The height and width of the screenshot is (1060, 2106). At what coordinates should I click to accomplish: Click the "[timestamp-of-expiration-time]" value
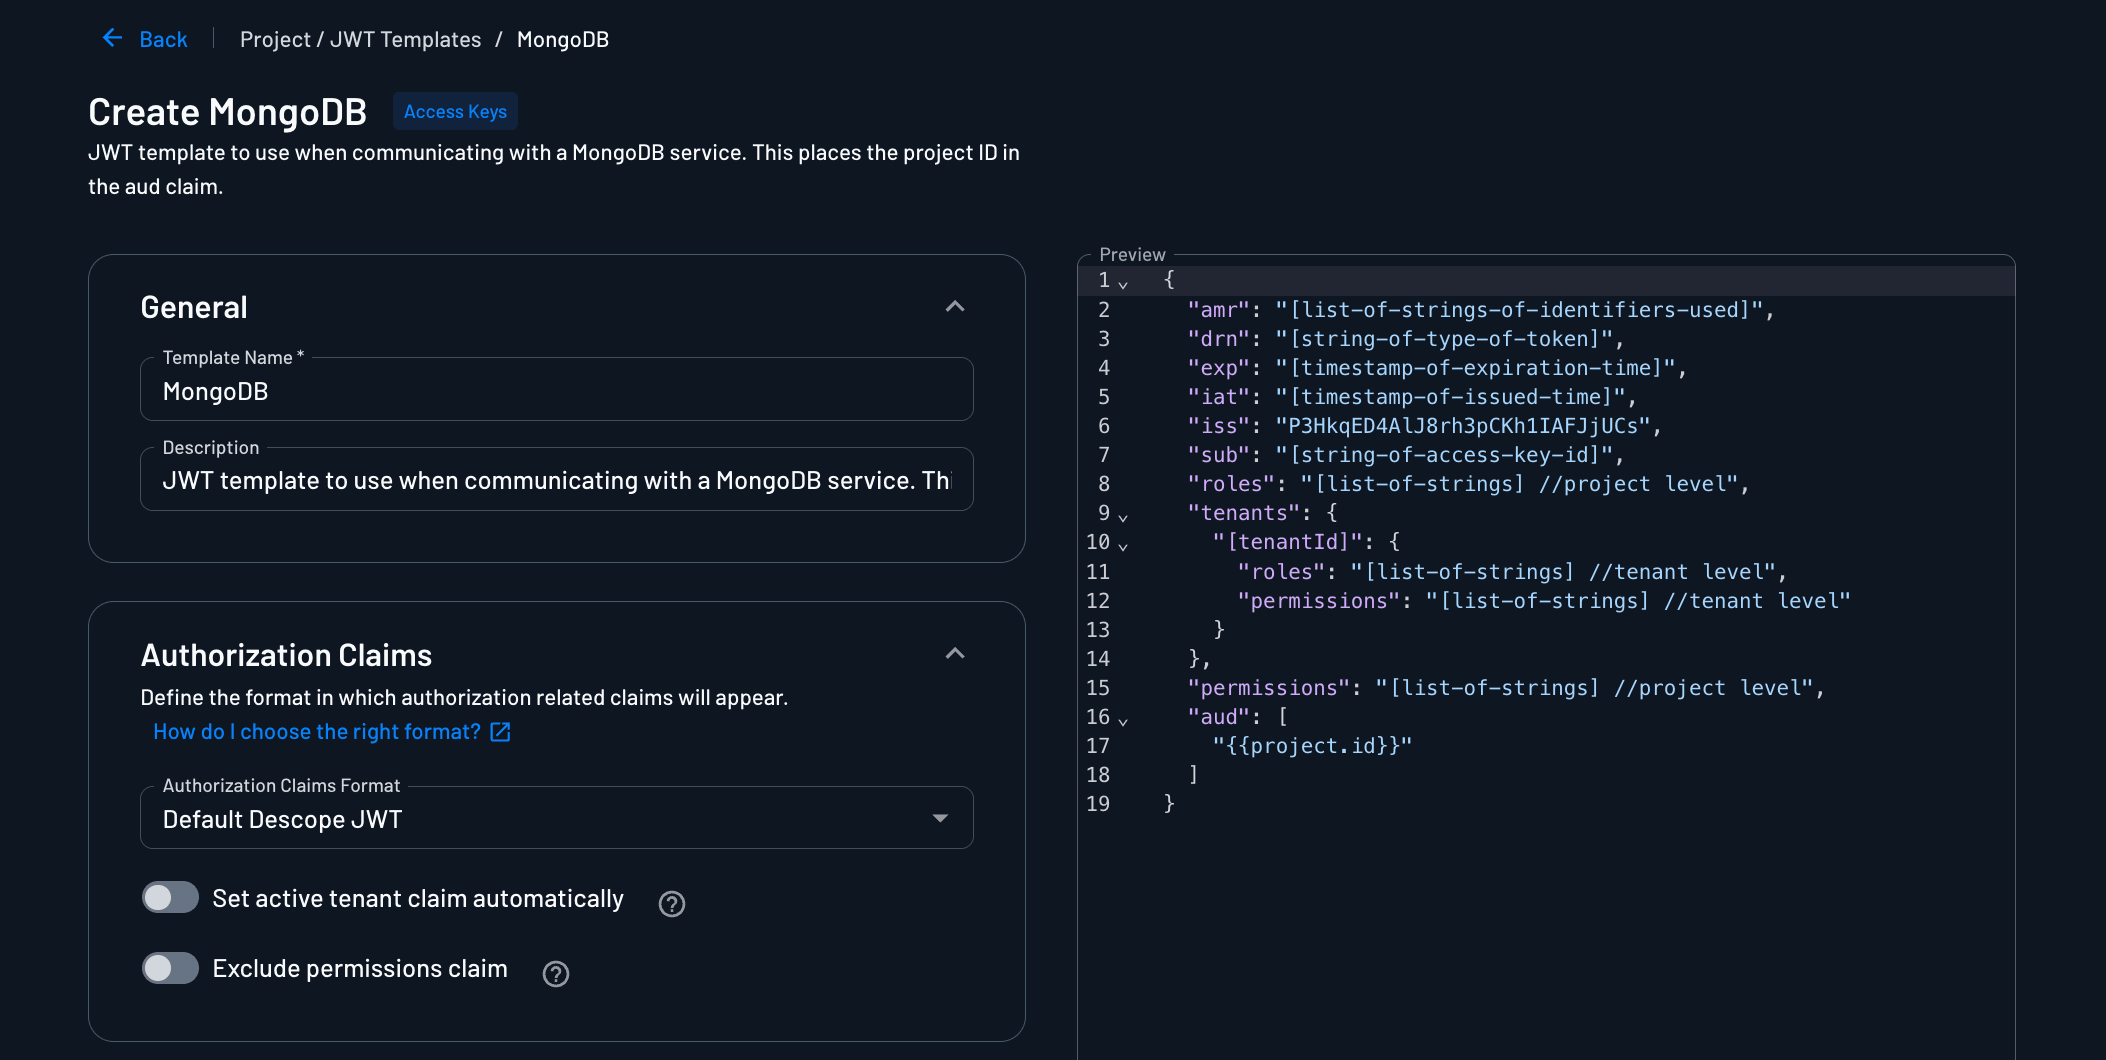(x=1475, y=368)
